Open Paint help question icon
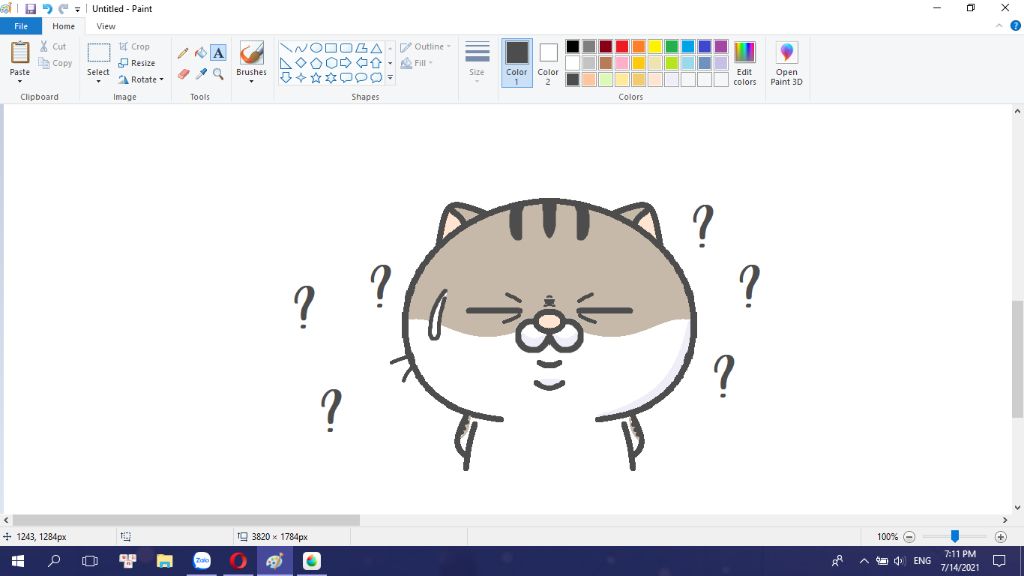The height and width of the screenshot is (576, 1024). click(x=1016, y=26)
